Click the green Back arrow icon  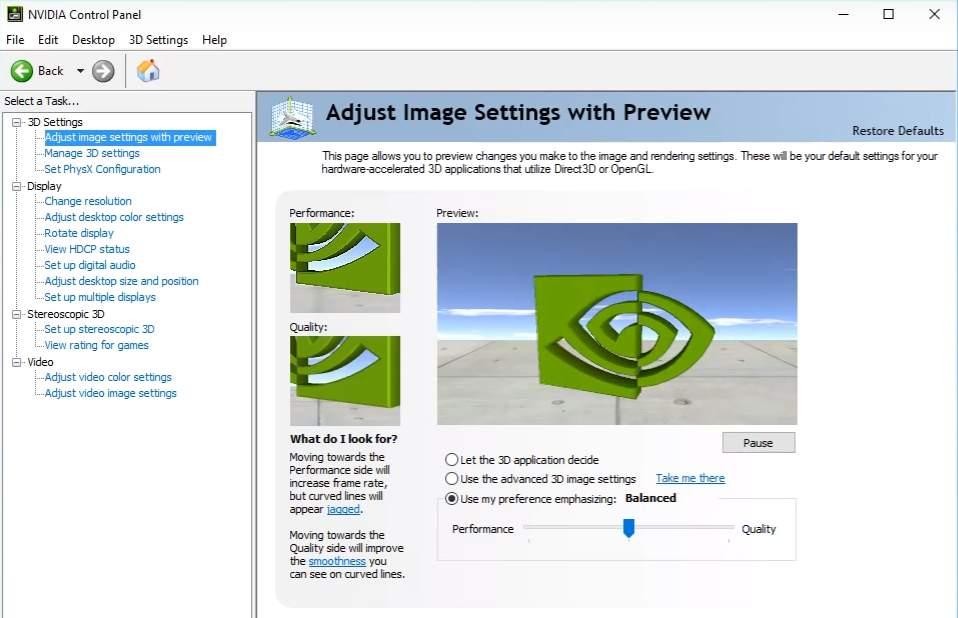point(22,71)
